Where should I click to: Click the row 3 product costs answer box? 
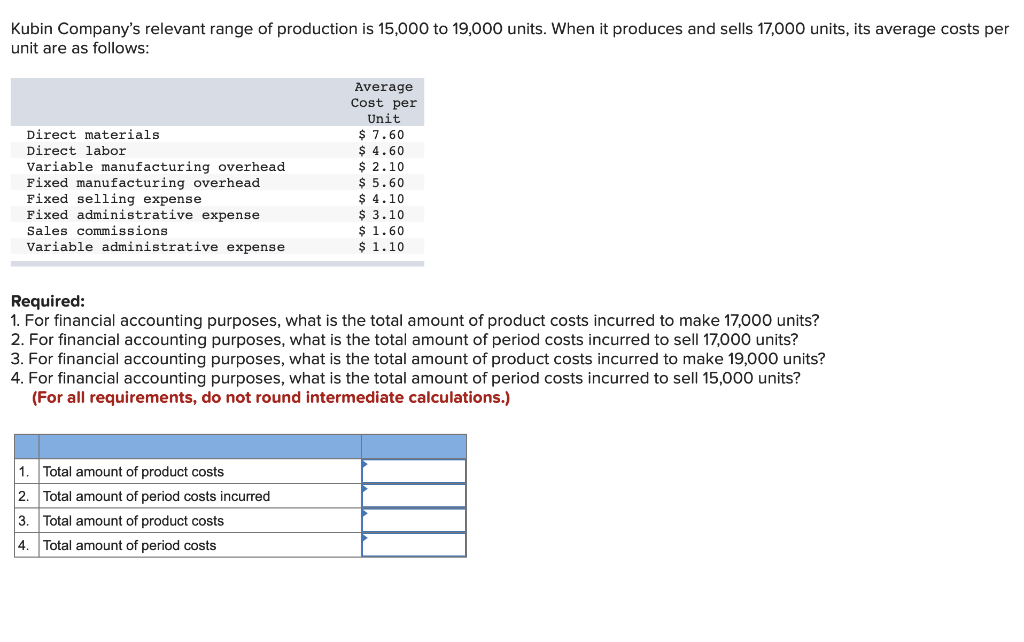pyautogui.click(x=415, y=520)
